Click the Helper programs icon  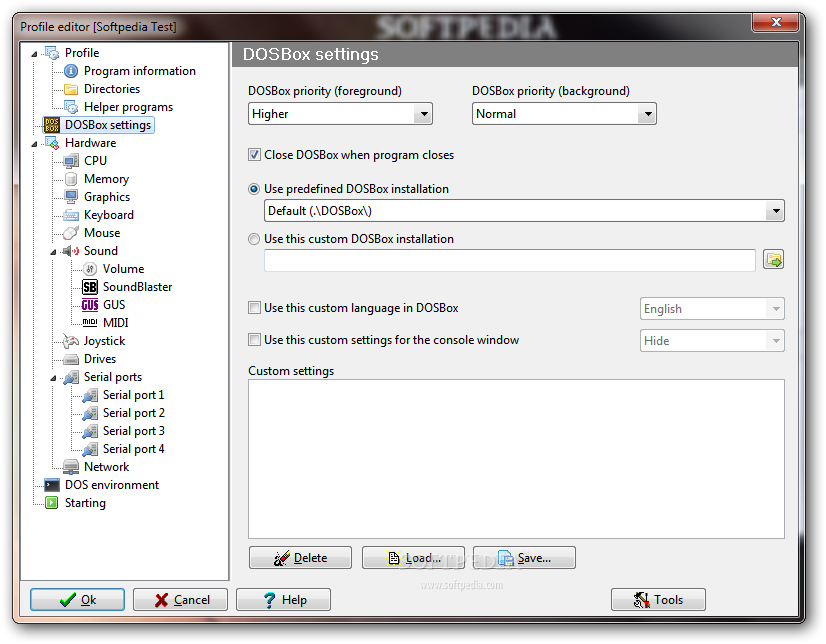coord(71,107)
